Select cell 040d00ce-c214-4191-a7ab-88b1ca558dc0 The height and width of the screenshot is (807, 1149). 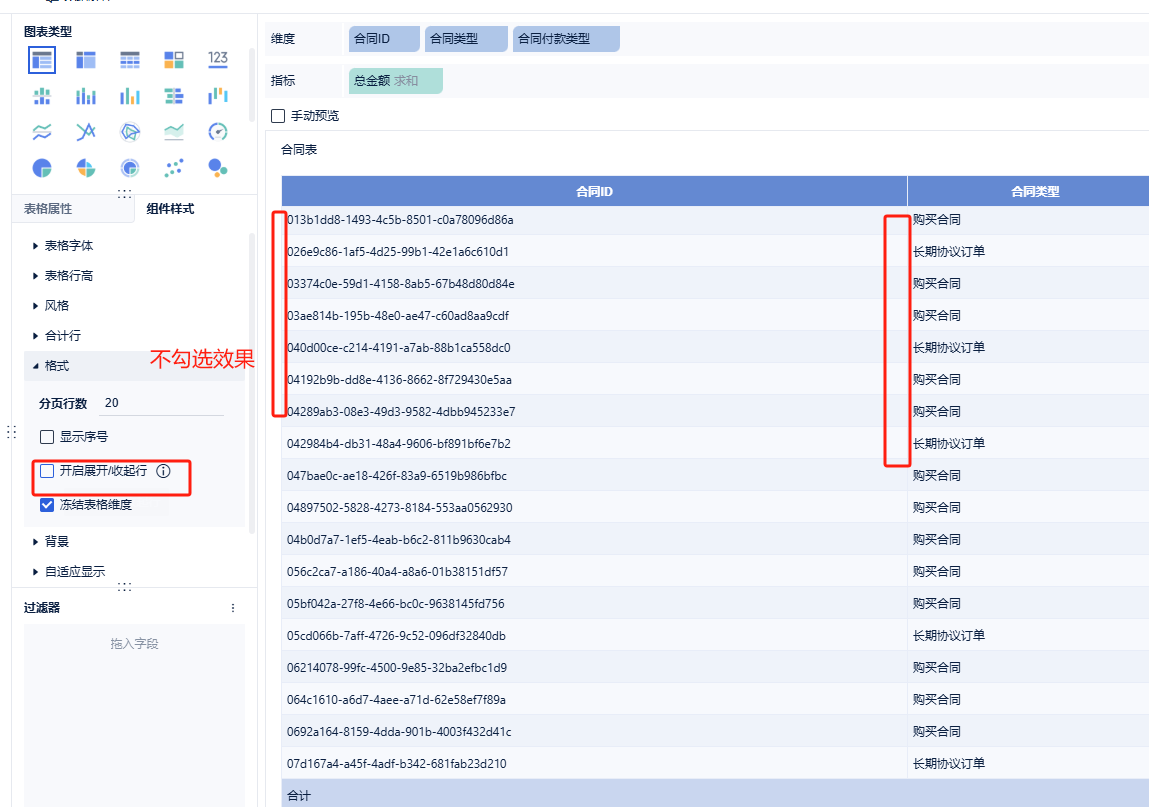coord(594,347)
